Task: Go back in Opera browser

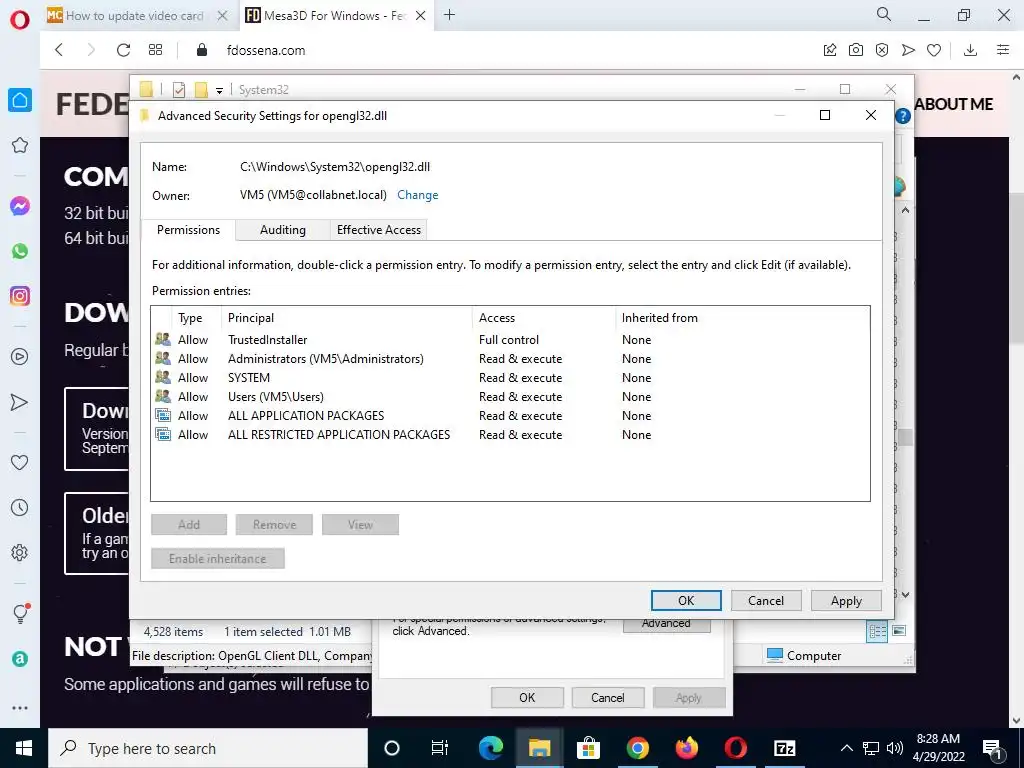Action: pos(59,50)
